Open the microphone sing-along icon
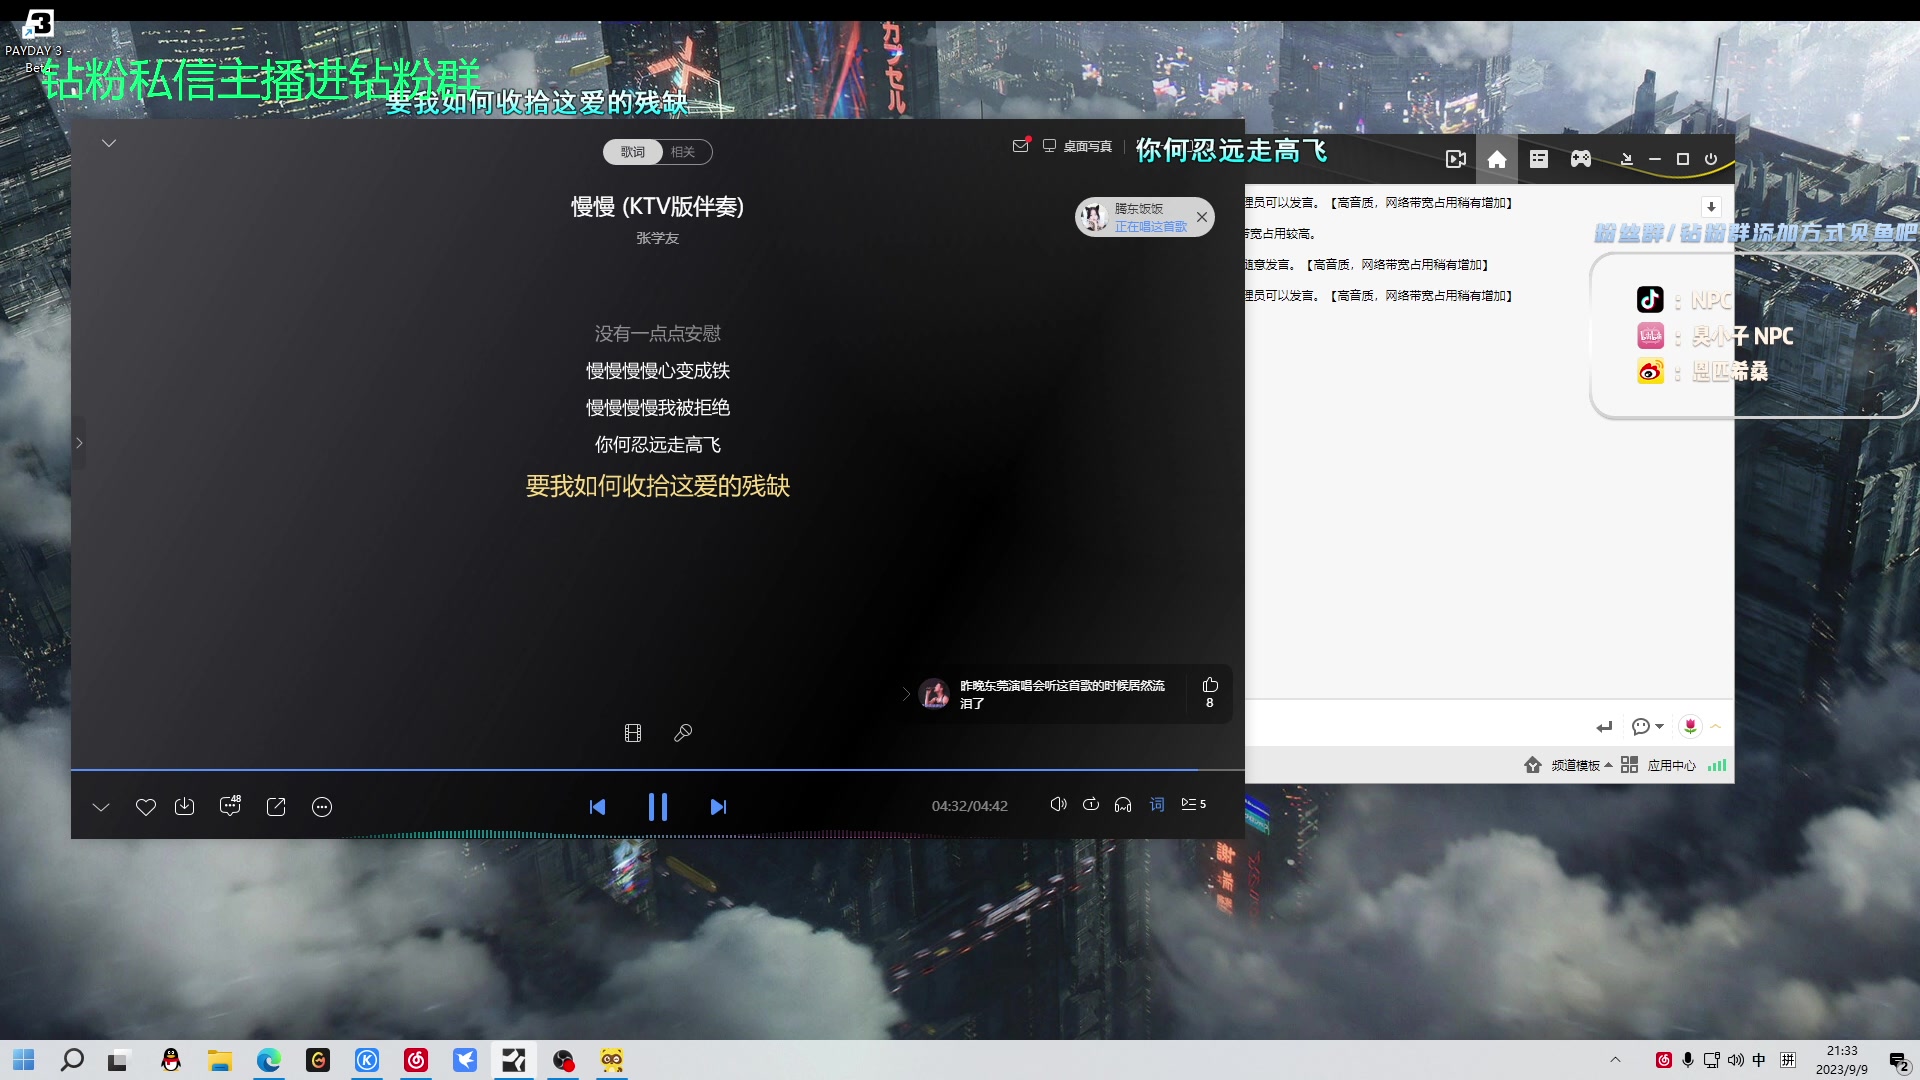The width and height of the screenshot is (1920, 1080). coord(683,733)
